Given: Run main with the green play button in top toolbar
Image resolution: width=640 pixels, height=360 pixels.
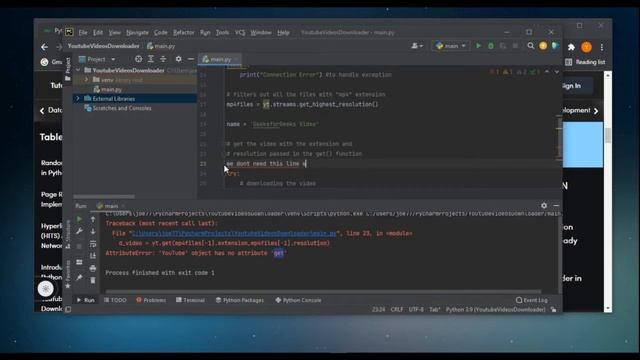Looking at the screenshot, I should [x=478, y=46].
